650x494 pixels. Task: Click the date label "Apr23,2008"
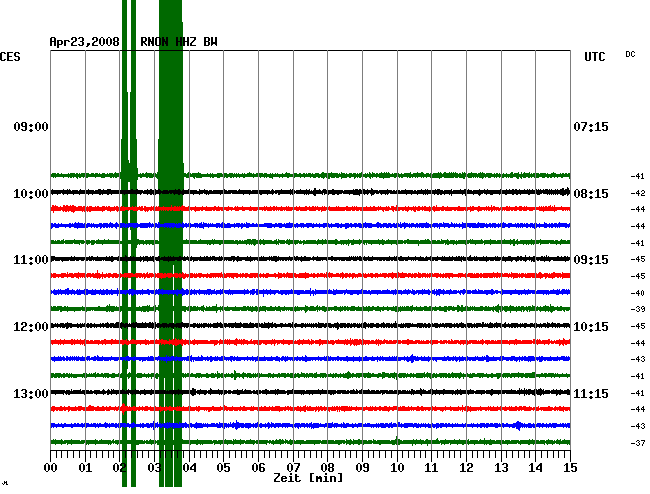(85, 42)
